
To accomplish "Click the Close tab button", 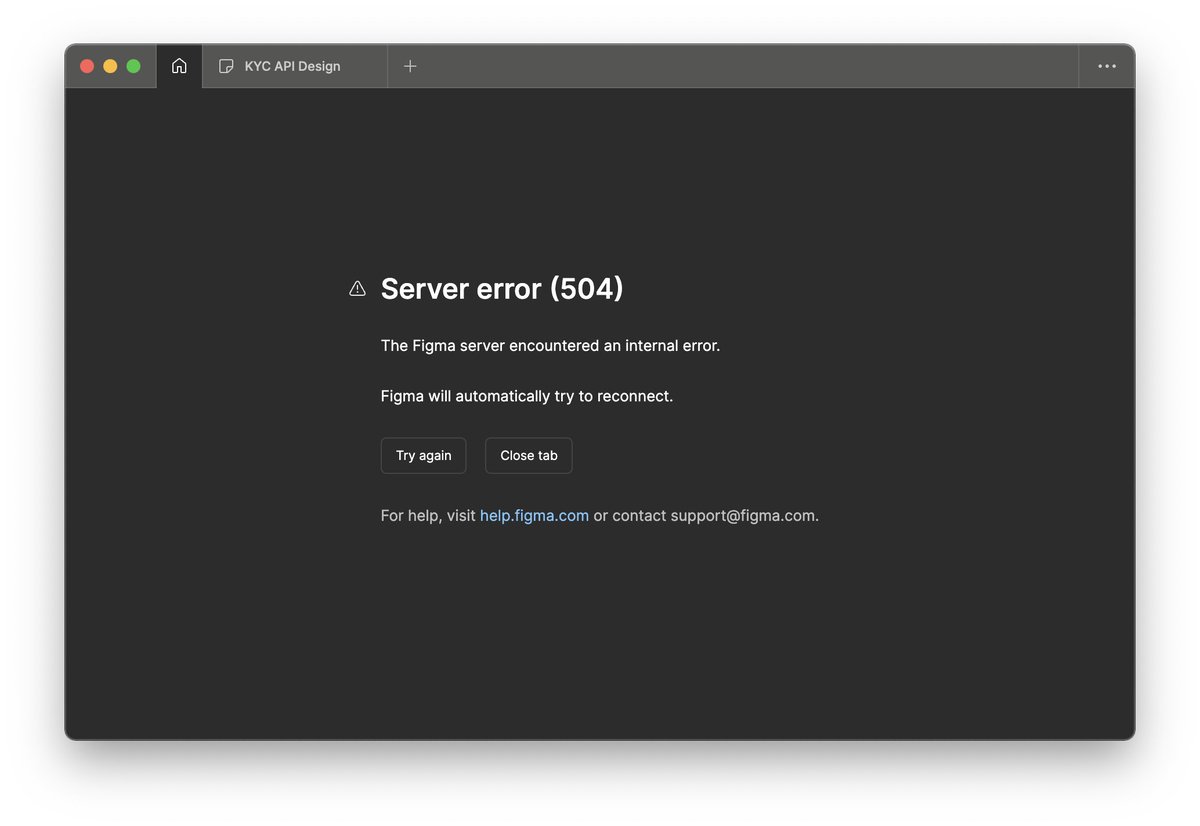I will pos(529,455).
